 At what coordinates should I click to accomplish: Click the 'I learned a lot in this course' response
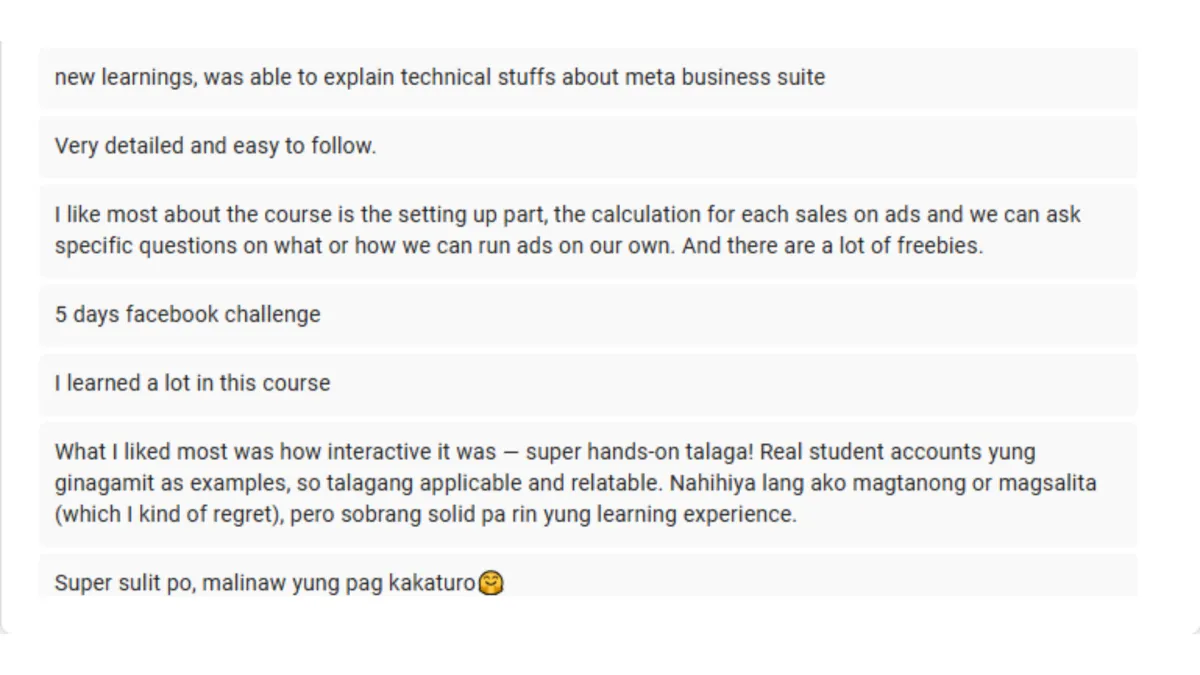point(192,383)
